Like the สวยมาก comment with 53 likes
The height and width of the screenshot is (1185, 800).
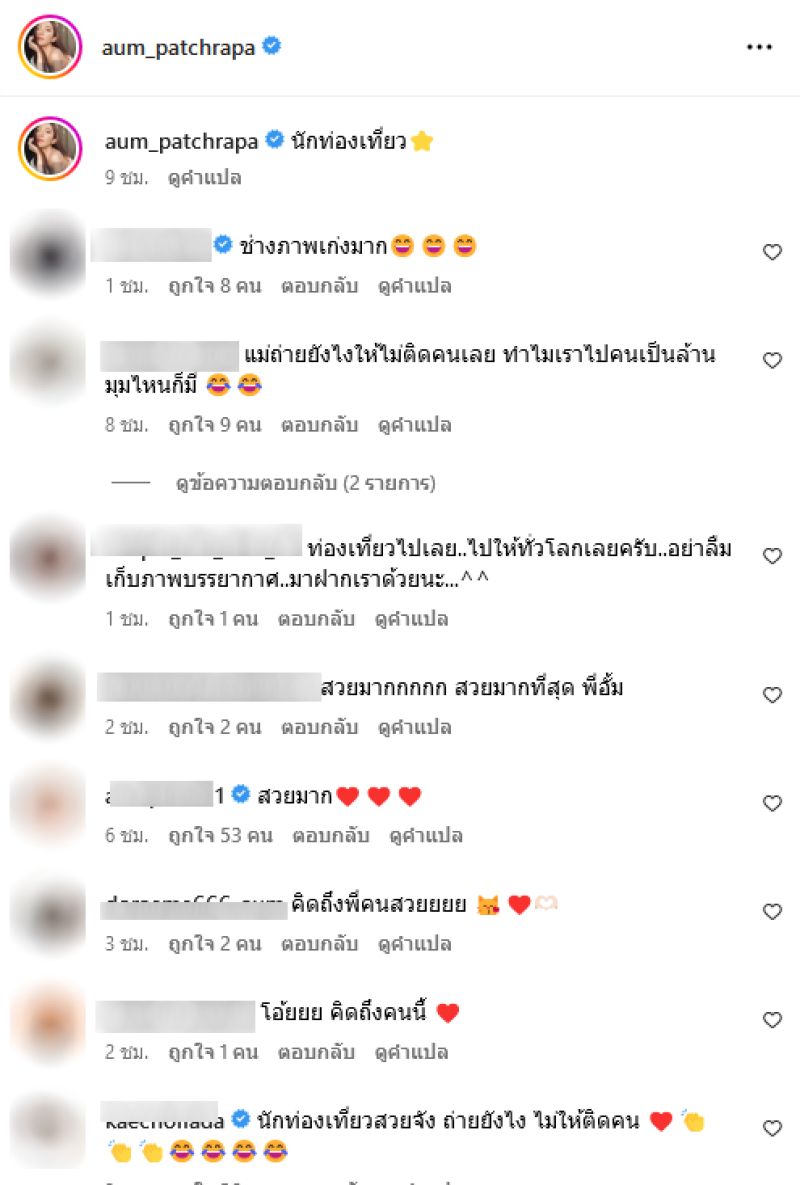[772, 803]
